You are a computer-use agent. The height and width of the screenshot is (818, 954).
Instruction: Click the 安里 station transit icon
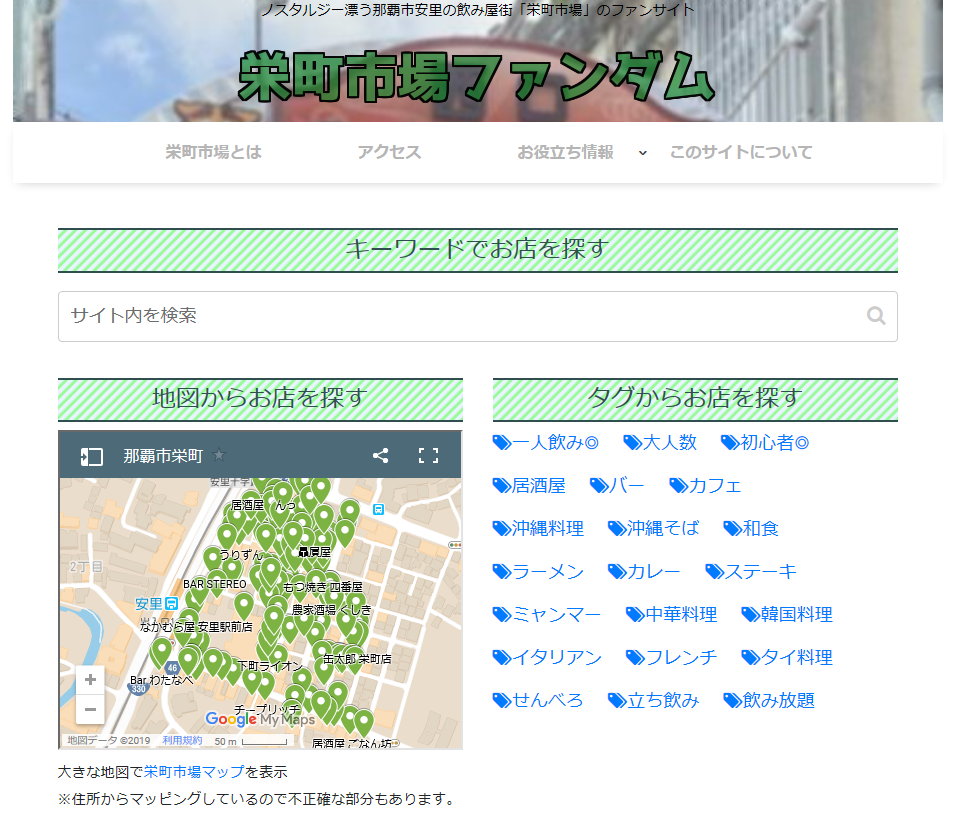(x=172, y=604)
